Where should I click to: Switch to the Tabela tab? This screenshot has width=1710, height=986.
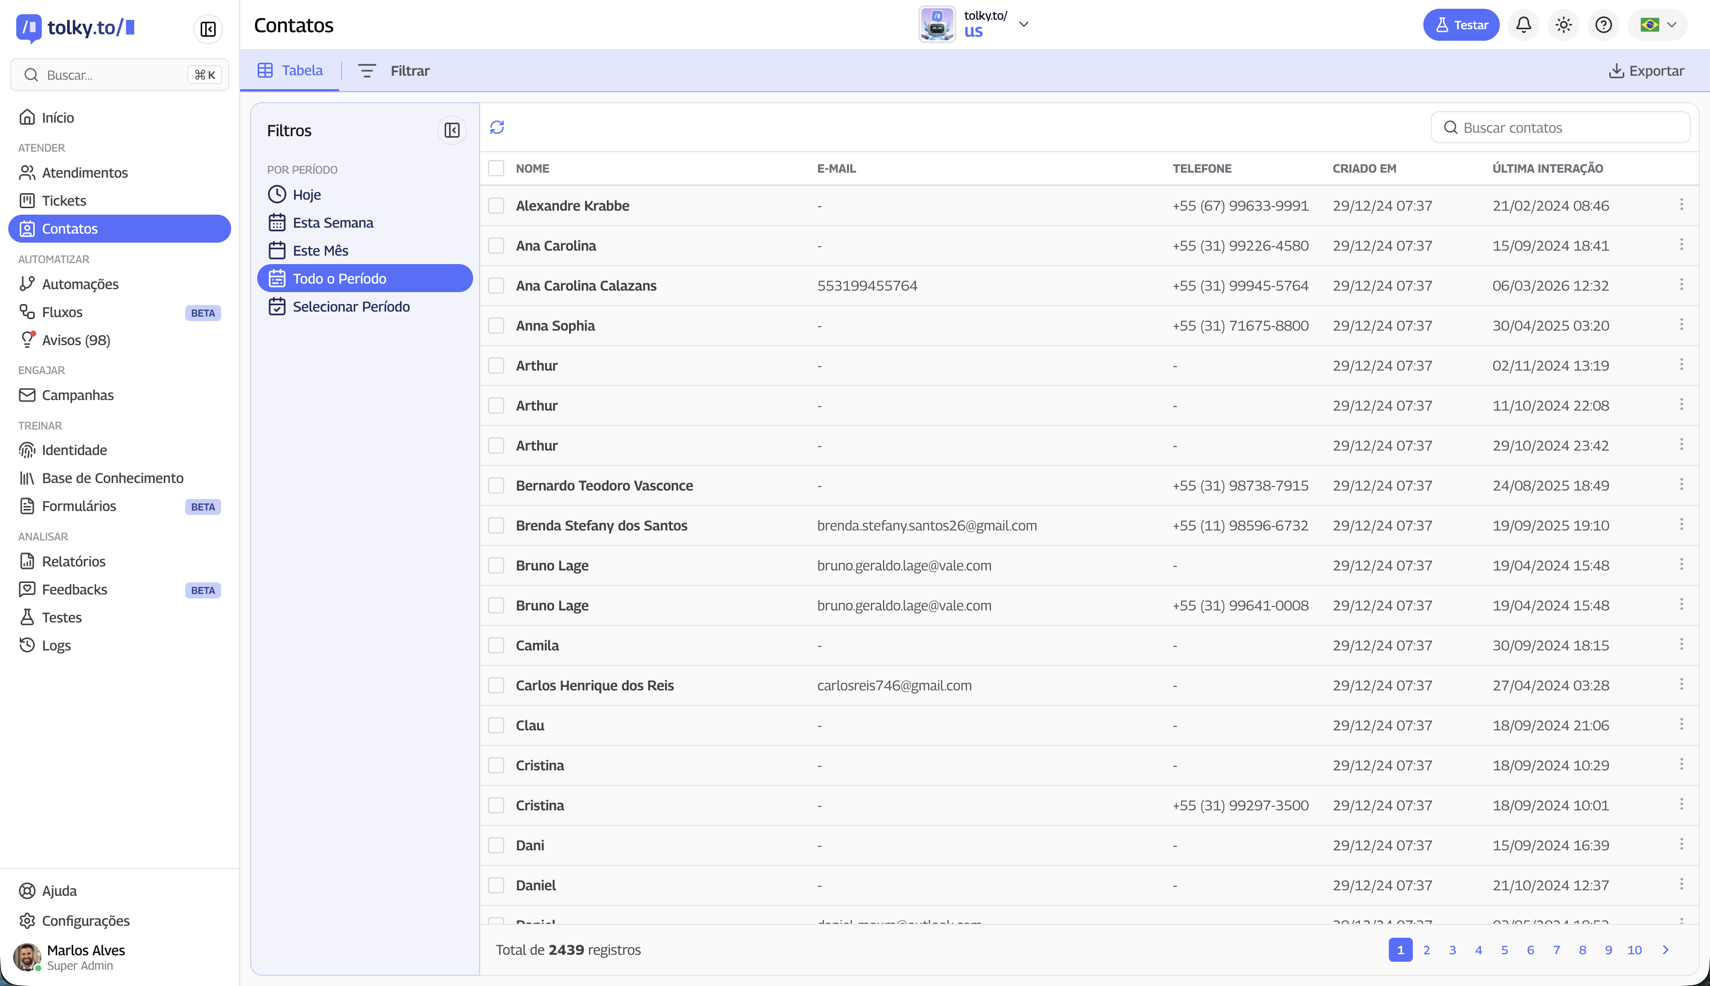[x=290, y=71]
